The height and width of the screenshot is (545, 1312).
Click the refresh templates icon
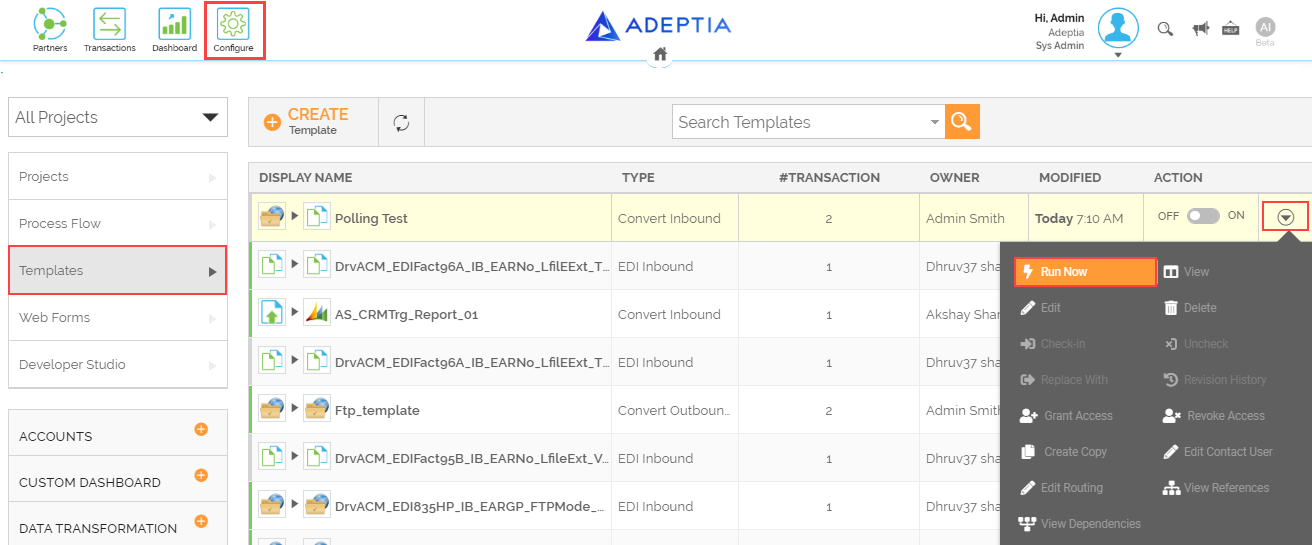click(401, 122)
